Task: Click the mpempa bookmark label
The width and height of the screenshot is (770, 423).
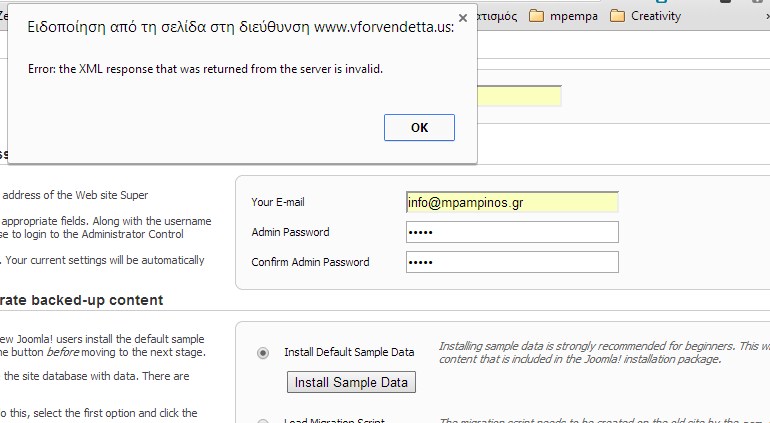Action: (572, 16)
